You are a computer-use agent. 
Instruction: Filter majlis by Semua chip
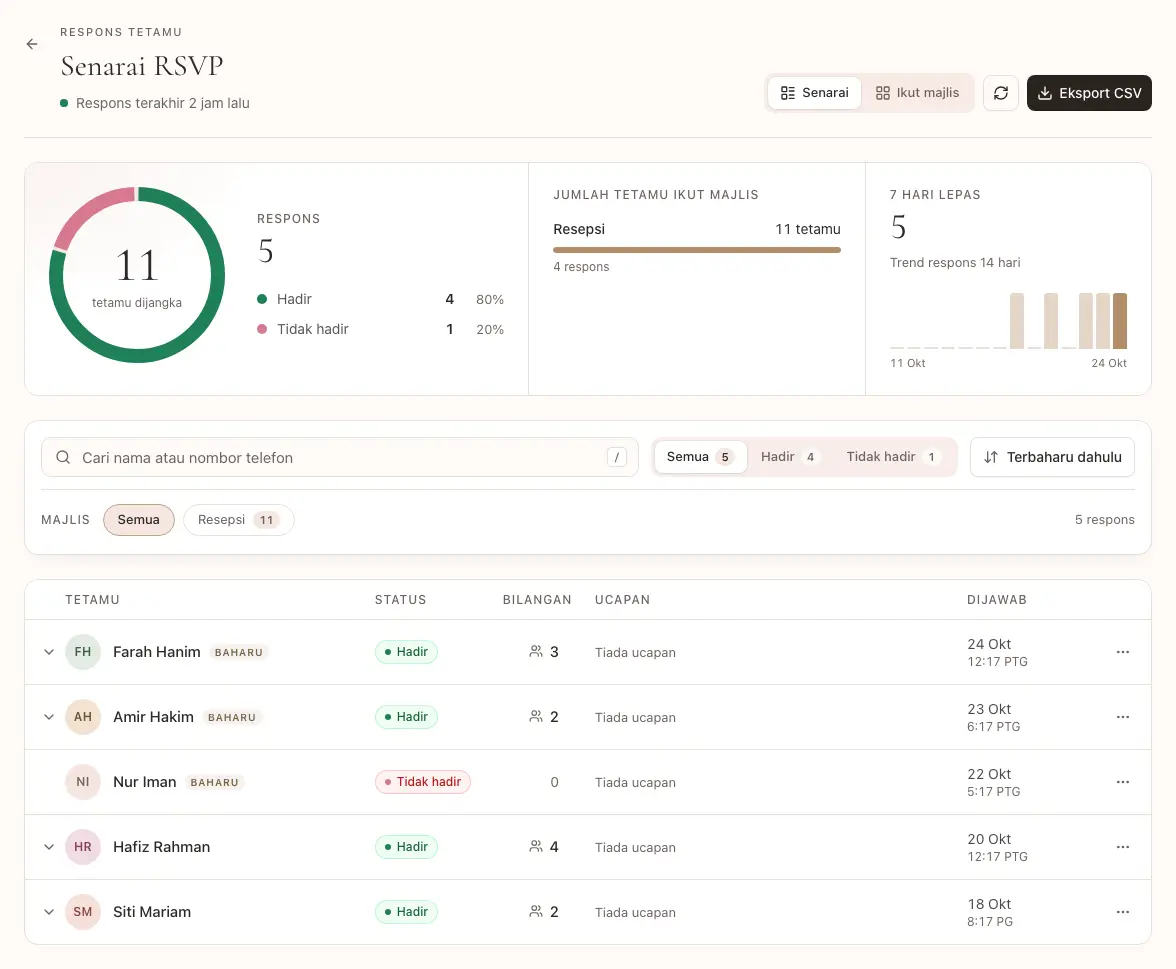139,520
